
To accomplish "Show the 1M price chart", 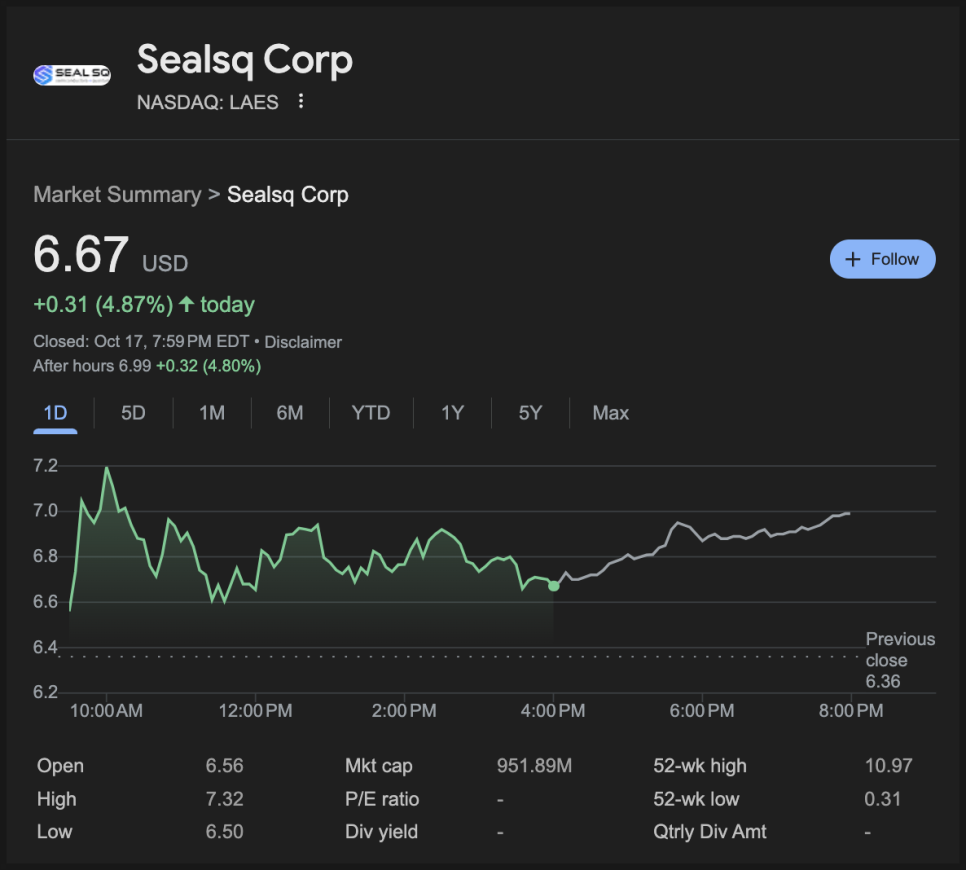I will (x=211, y=413).
